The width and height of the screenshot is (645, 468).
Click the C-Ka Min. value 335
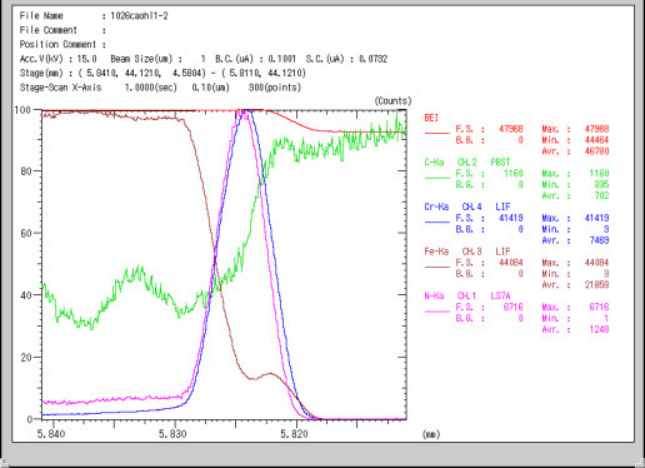601,185
